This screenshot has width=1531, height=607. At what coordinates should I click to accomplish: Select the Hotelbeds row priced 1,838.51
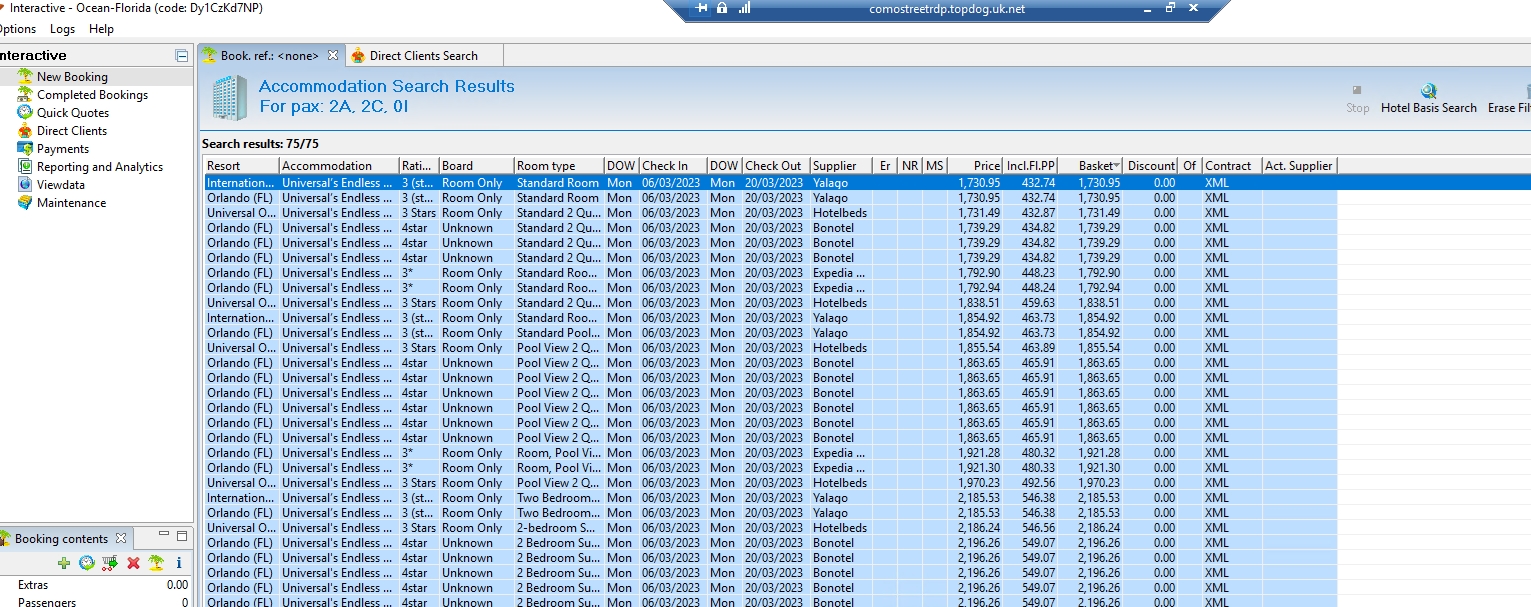tap(770, 303)
